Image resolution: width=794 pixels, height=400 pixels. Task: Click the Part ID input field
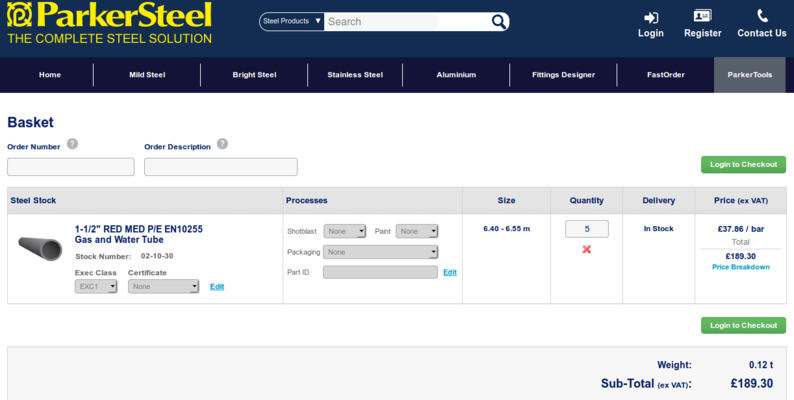(380, 272)
